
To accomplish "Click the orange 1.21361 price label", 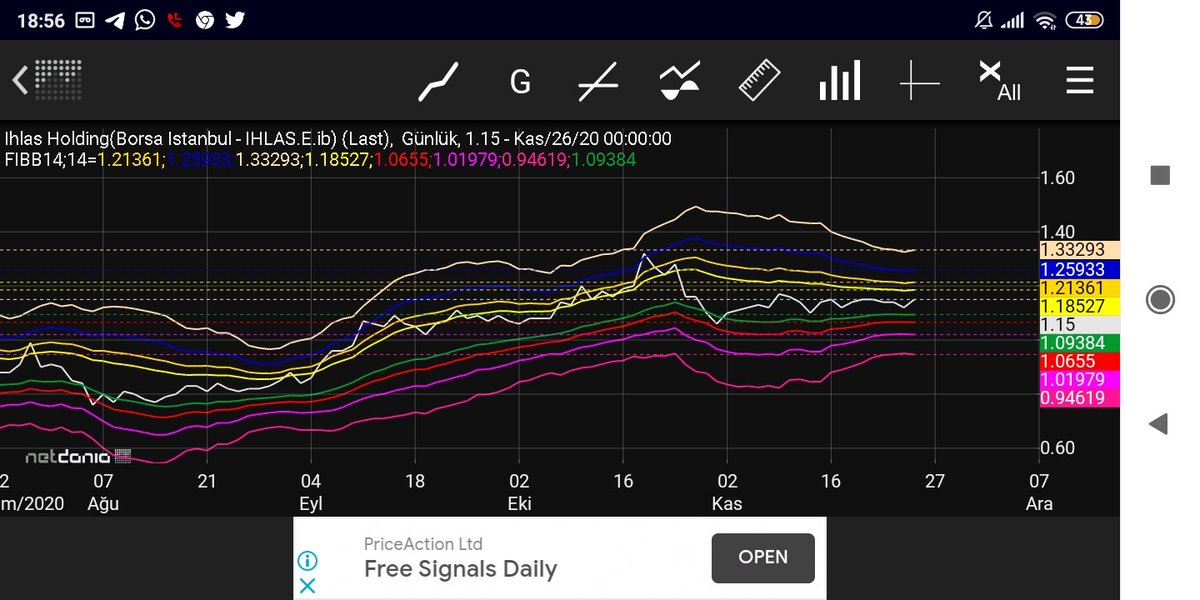I will 1079,288.
